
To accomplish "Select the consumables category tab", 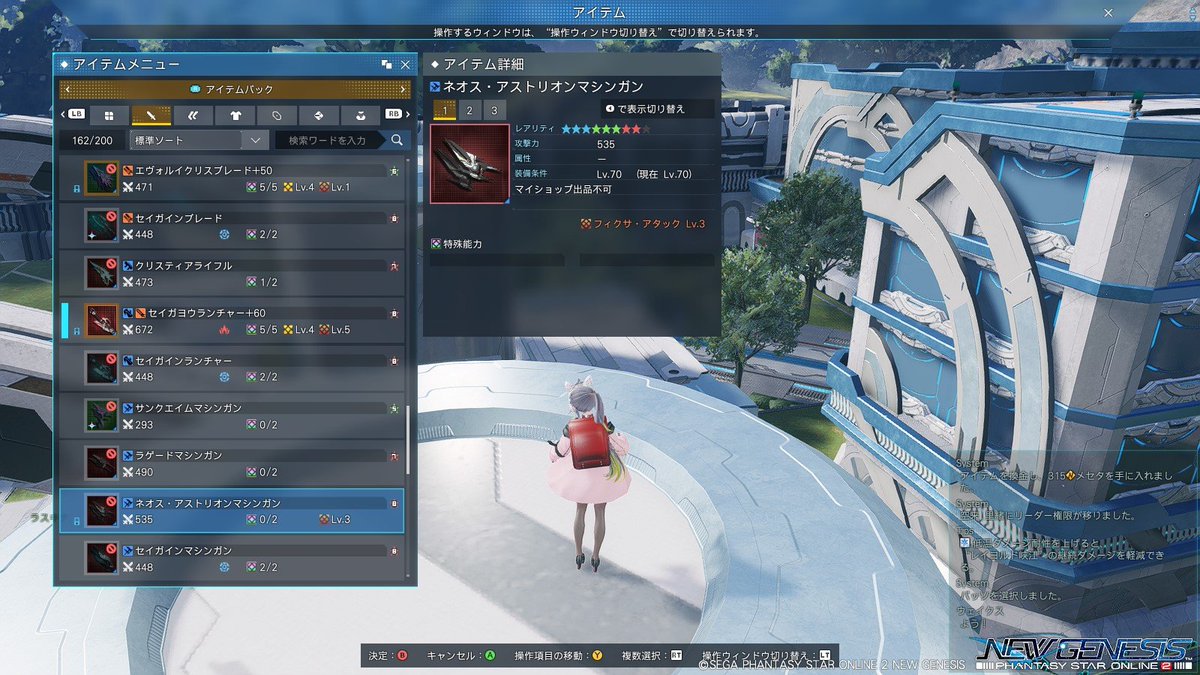I will (x=360, y=115).
